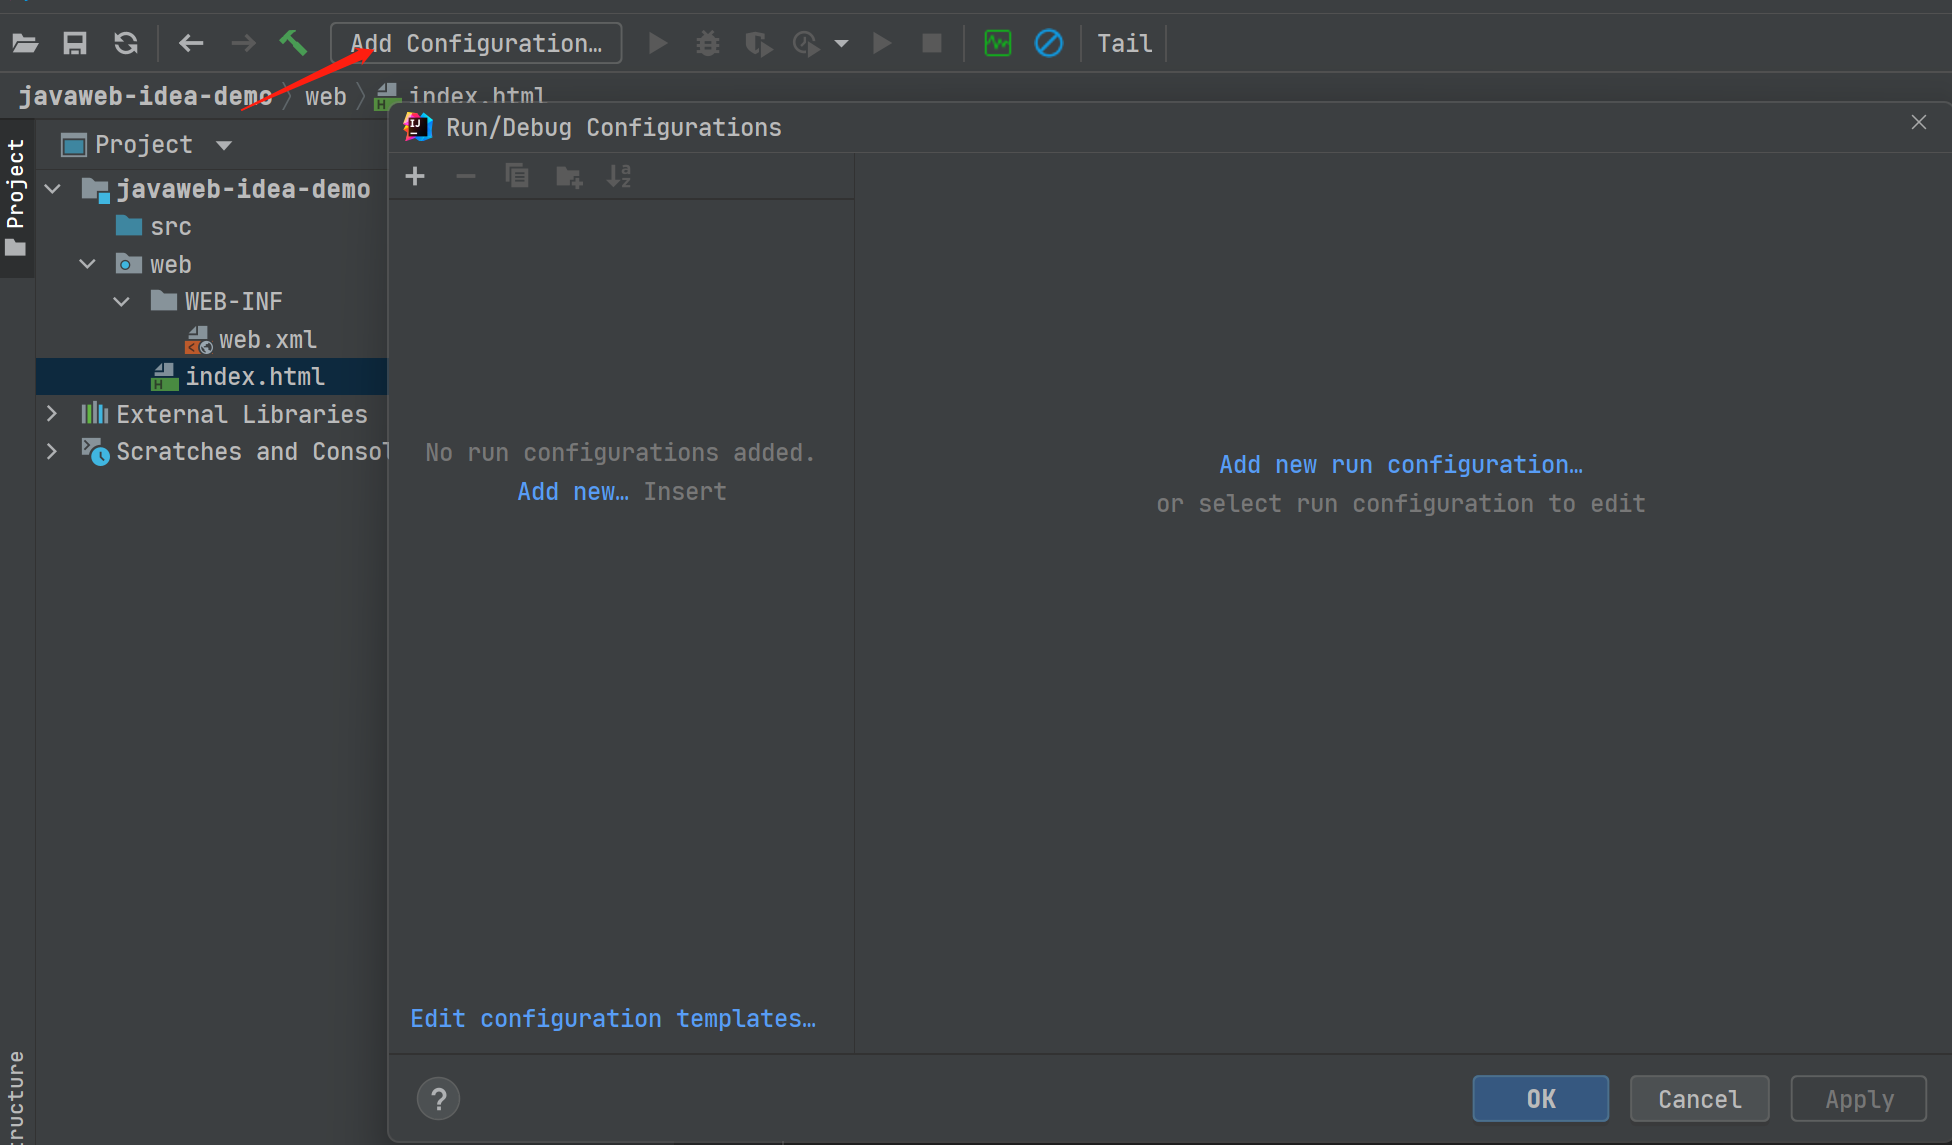Click Edit configuration templates link
The image size is (1952, 1145).
pyautogui.click(x=613, y=1018)
